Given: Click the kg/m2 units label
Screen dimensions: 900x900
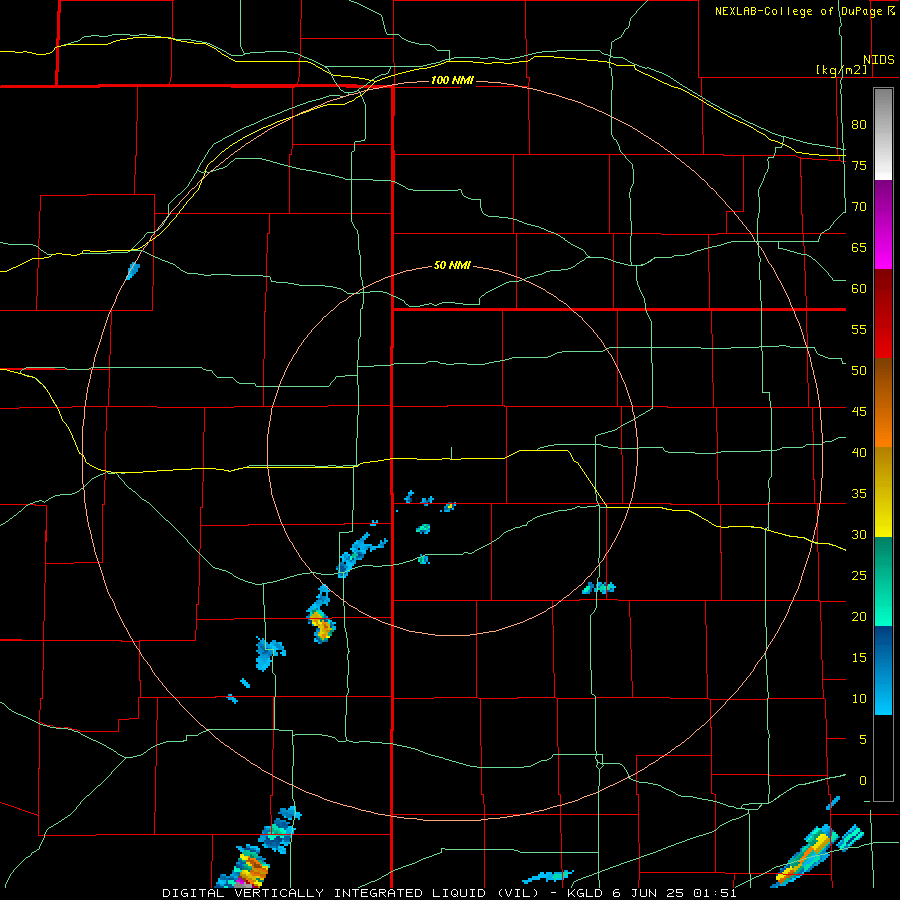Looking at the screenshot, I should [841, 70].
